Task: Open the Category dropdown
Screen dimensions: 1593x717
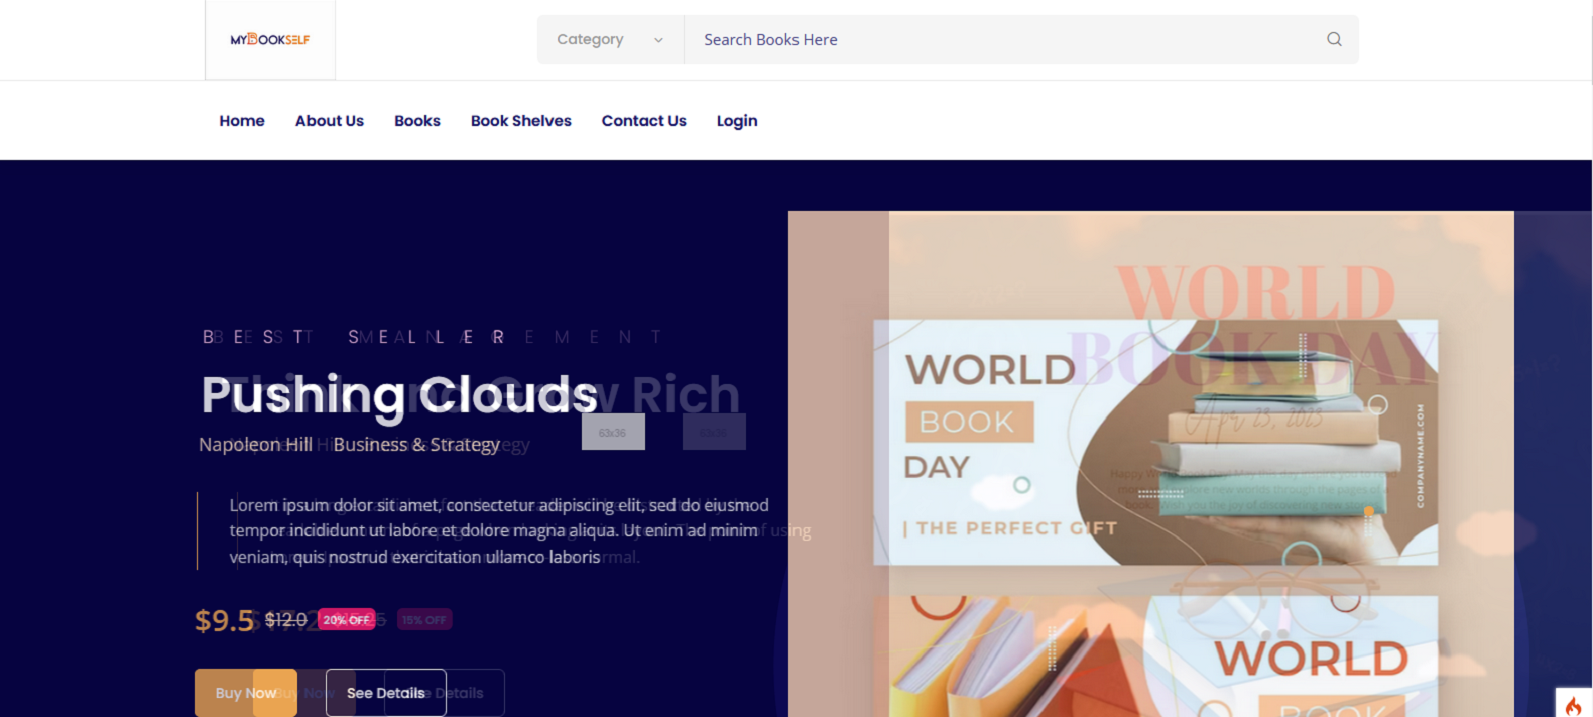Action: pos(609,39)
